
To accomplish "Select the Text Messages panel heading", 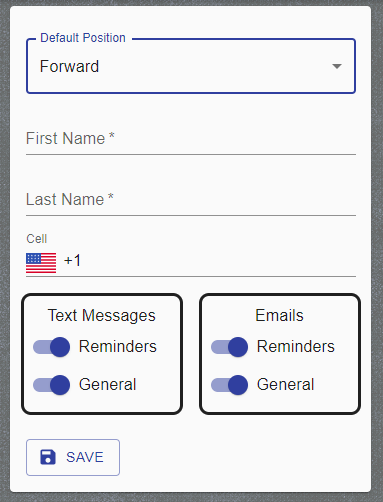I will point(102,315).
